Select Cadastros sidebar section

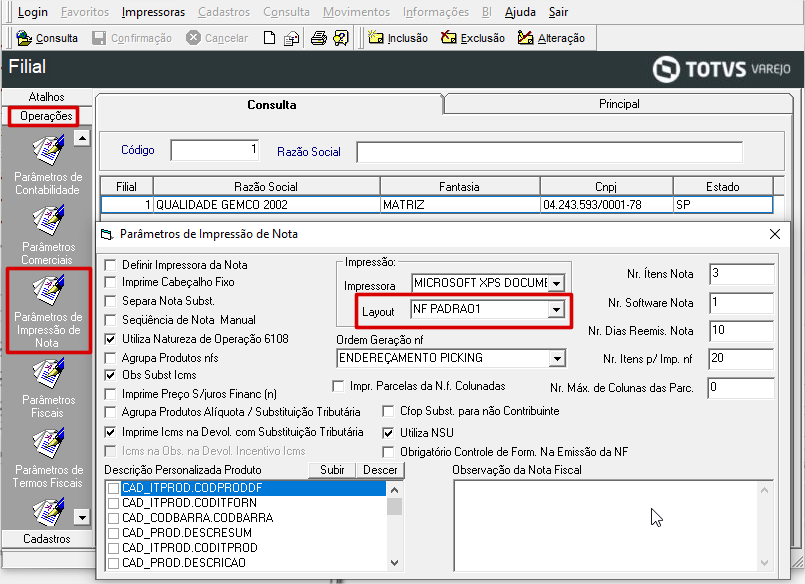pyautogui.click(x=46, y=539)
